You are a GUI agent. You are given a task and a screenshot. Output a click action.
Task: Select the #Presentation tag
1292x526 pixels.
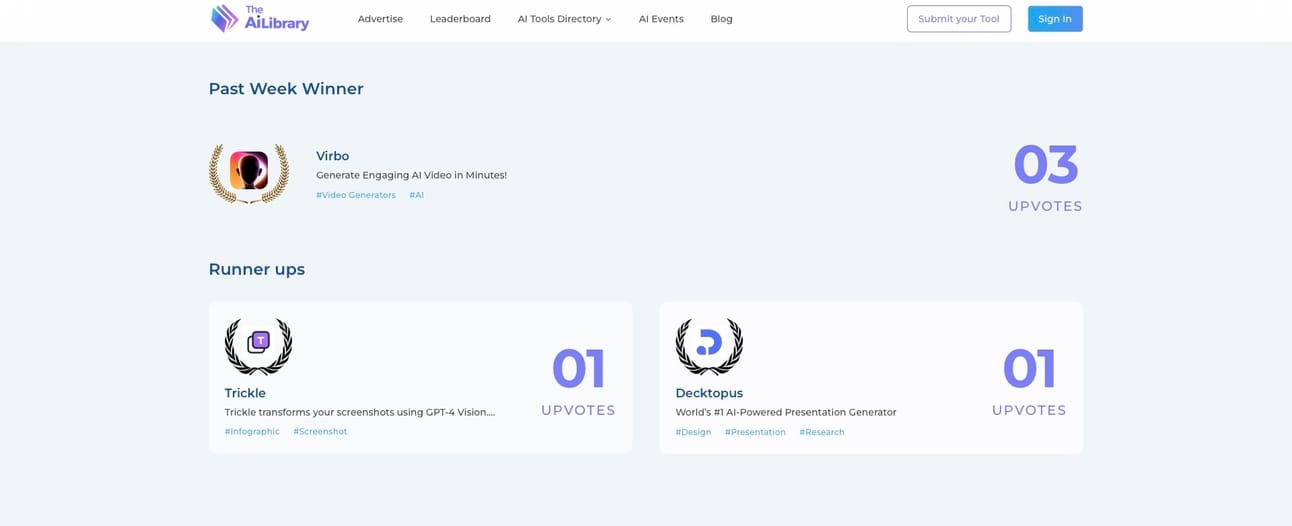click(x=755, y=432)
